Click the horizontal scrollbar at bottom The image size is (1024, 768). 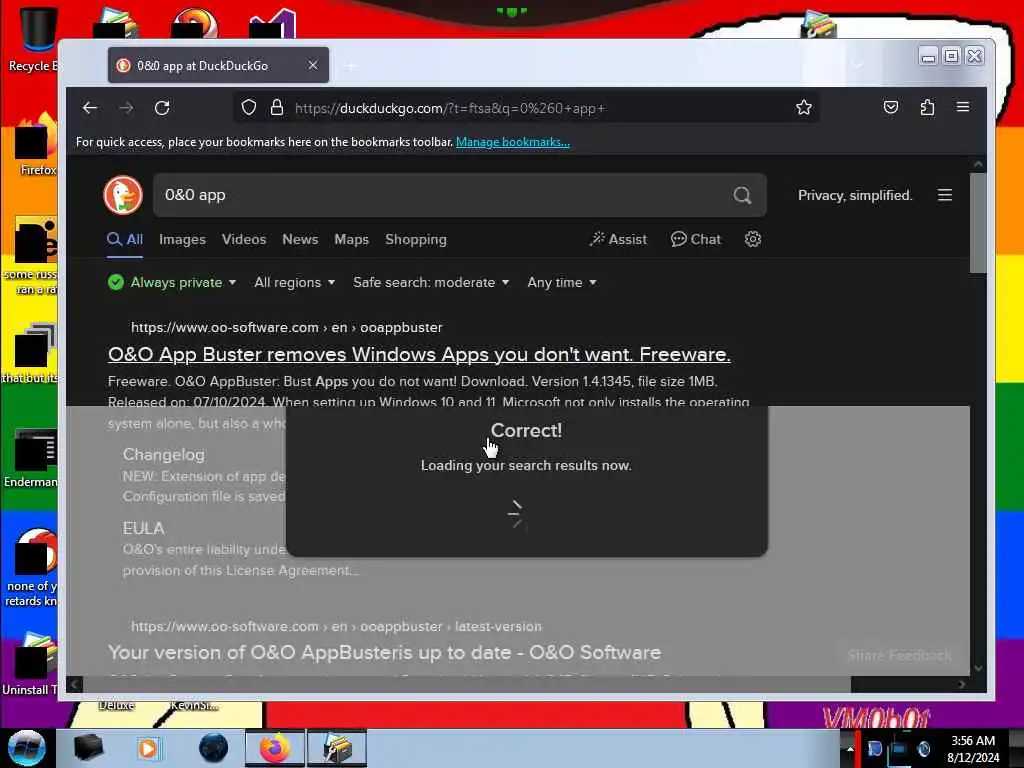tap(467, 684)
